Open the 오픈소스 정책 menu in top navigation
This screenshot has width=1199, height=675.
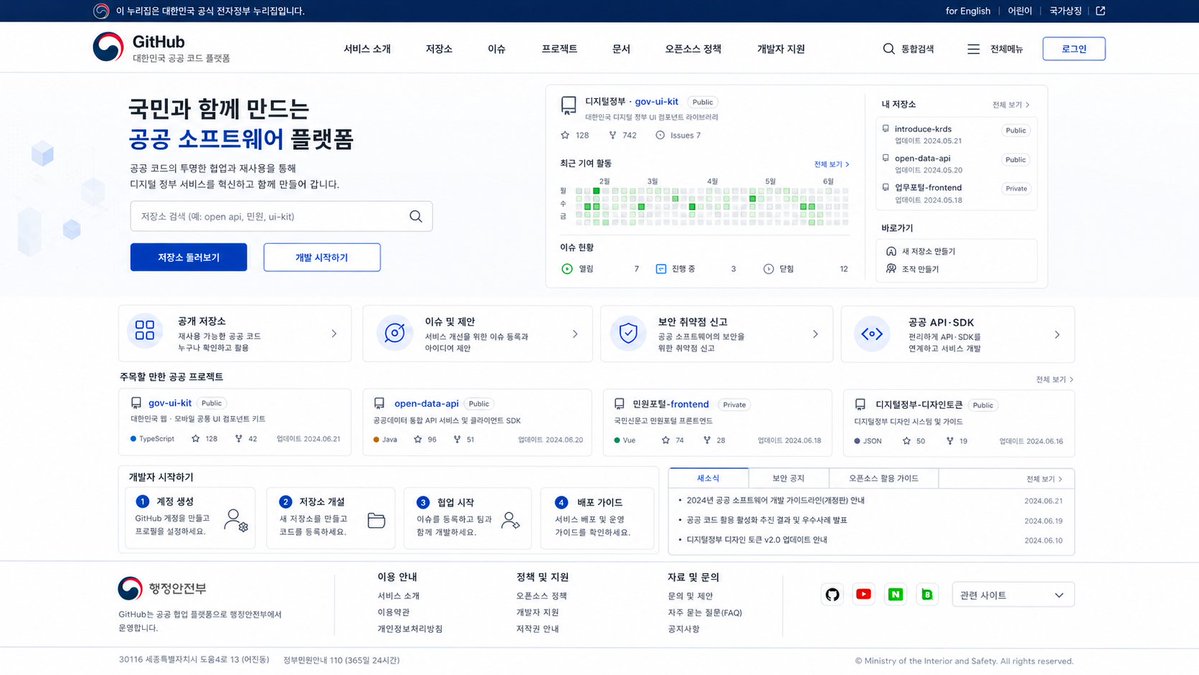[x=693, y=49]
